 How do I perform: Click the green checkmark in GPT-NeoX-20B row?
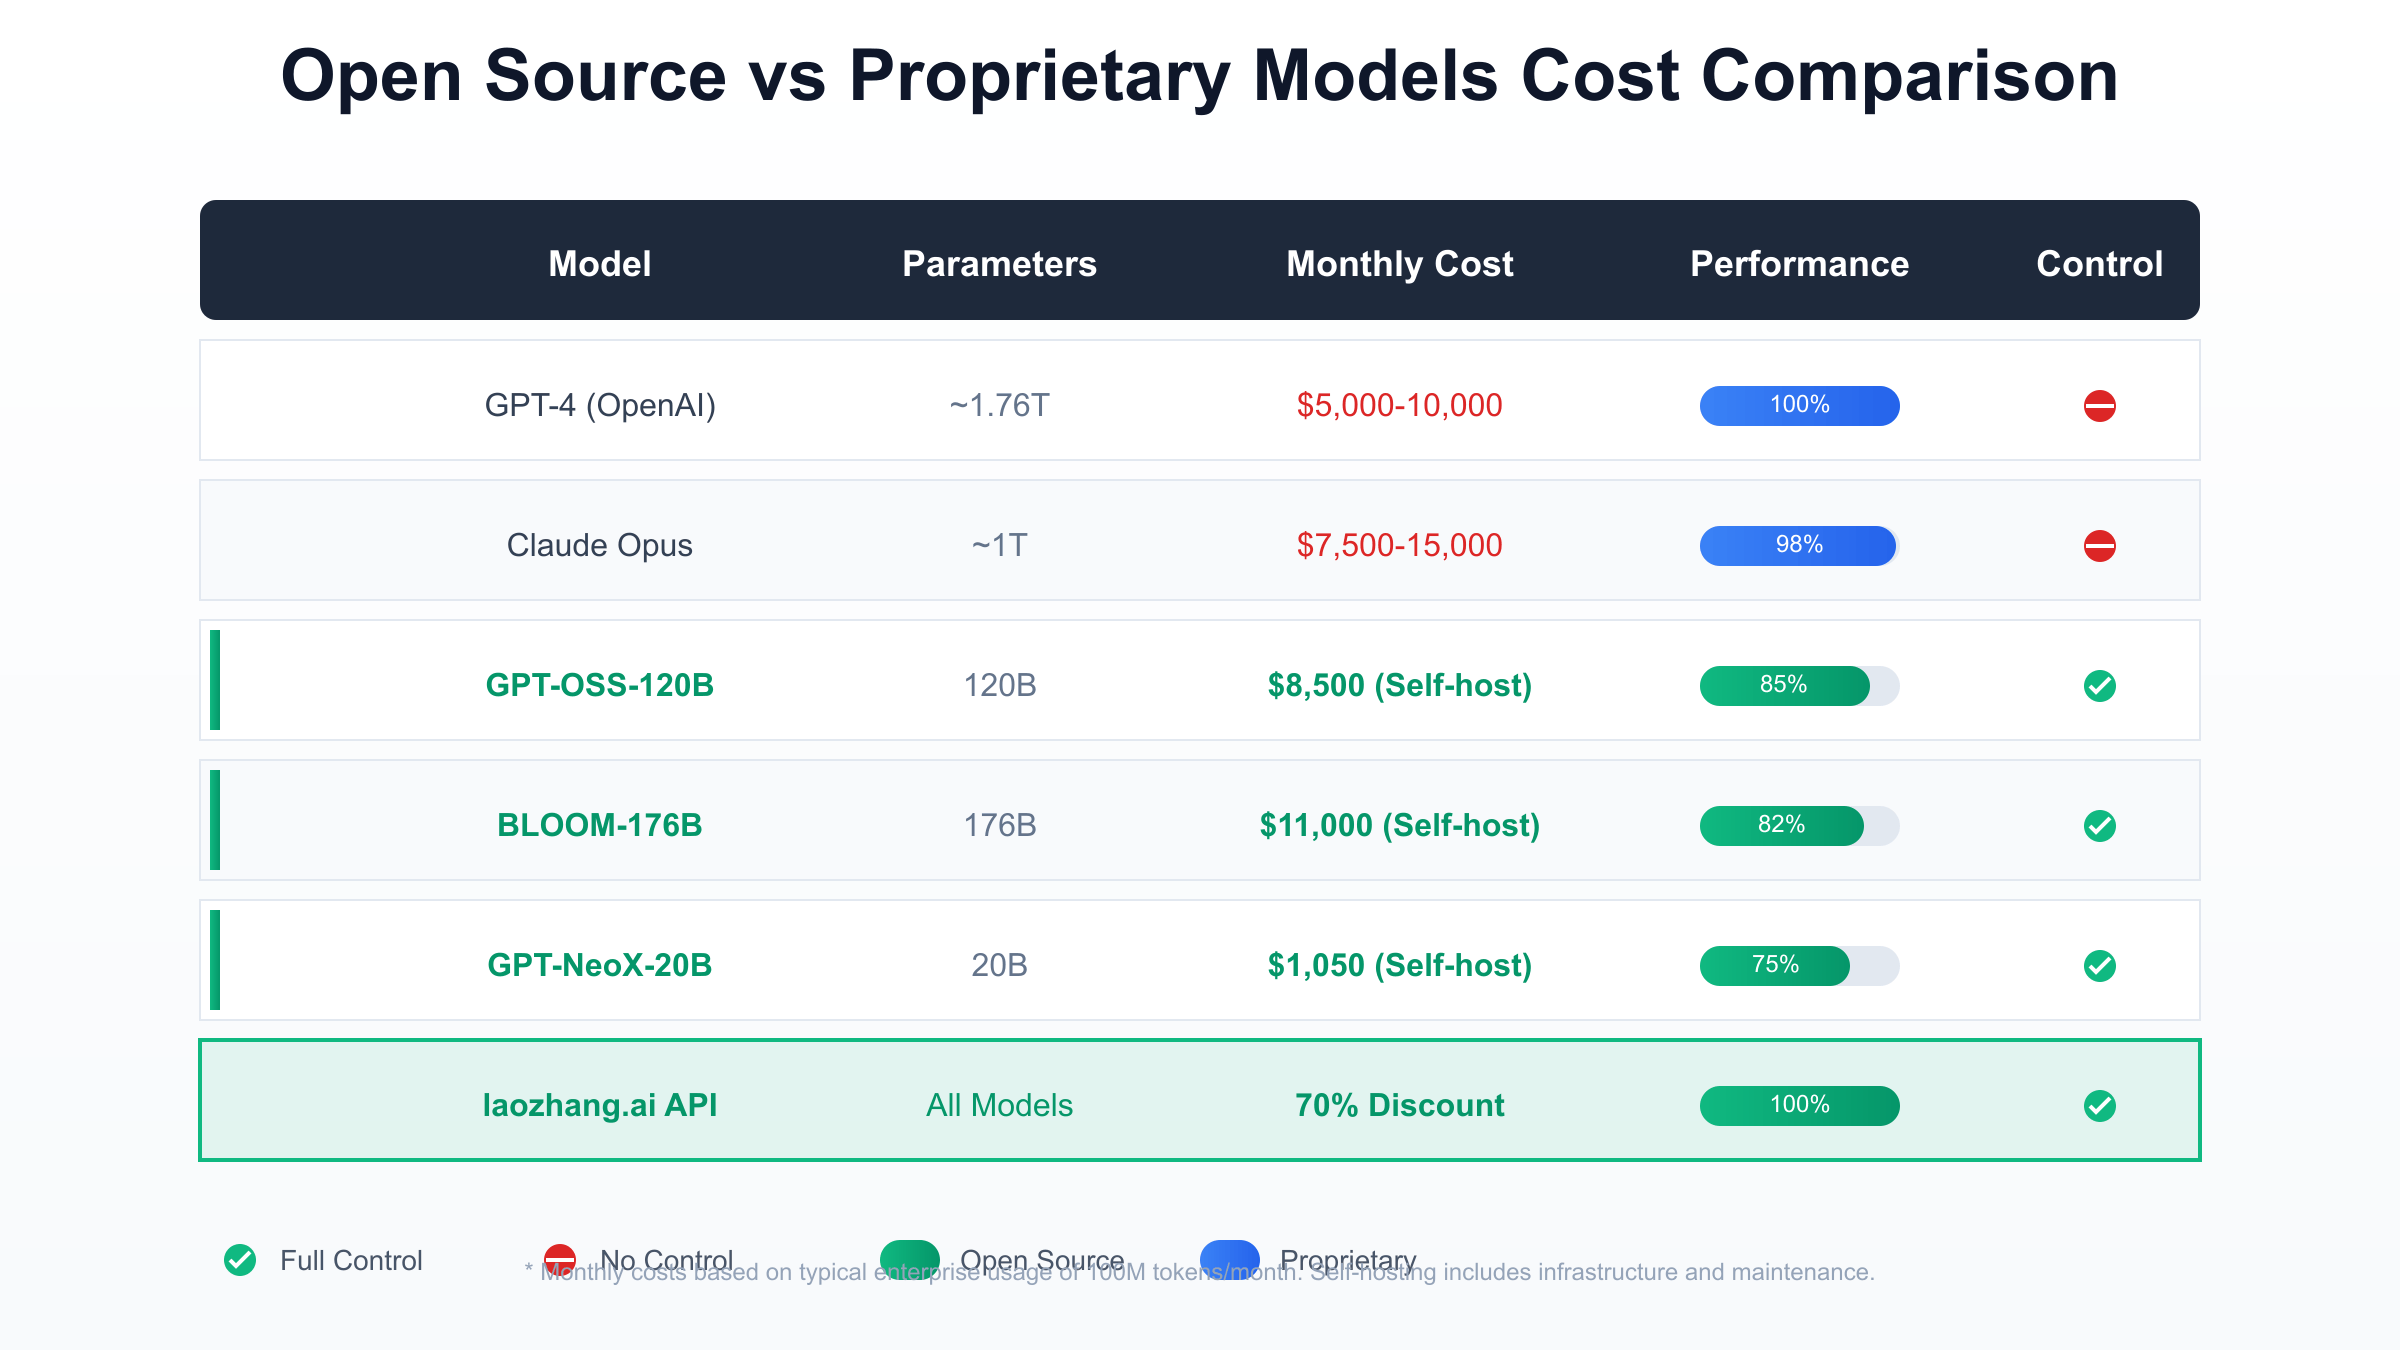click(x=2099, y=966)
